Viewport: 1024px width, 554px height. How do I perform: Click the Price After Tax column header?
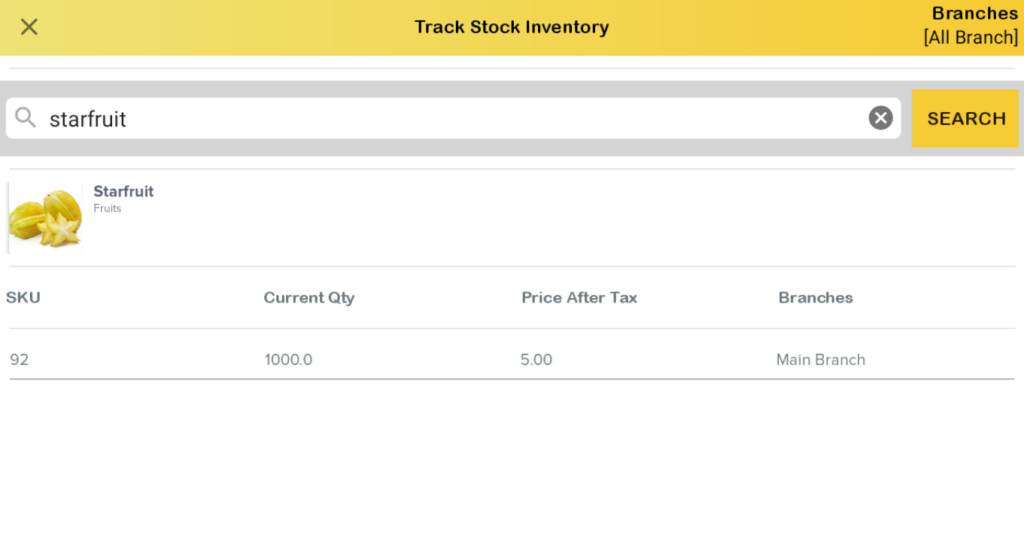[579, 297]
